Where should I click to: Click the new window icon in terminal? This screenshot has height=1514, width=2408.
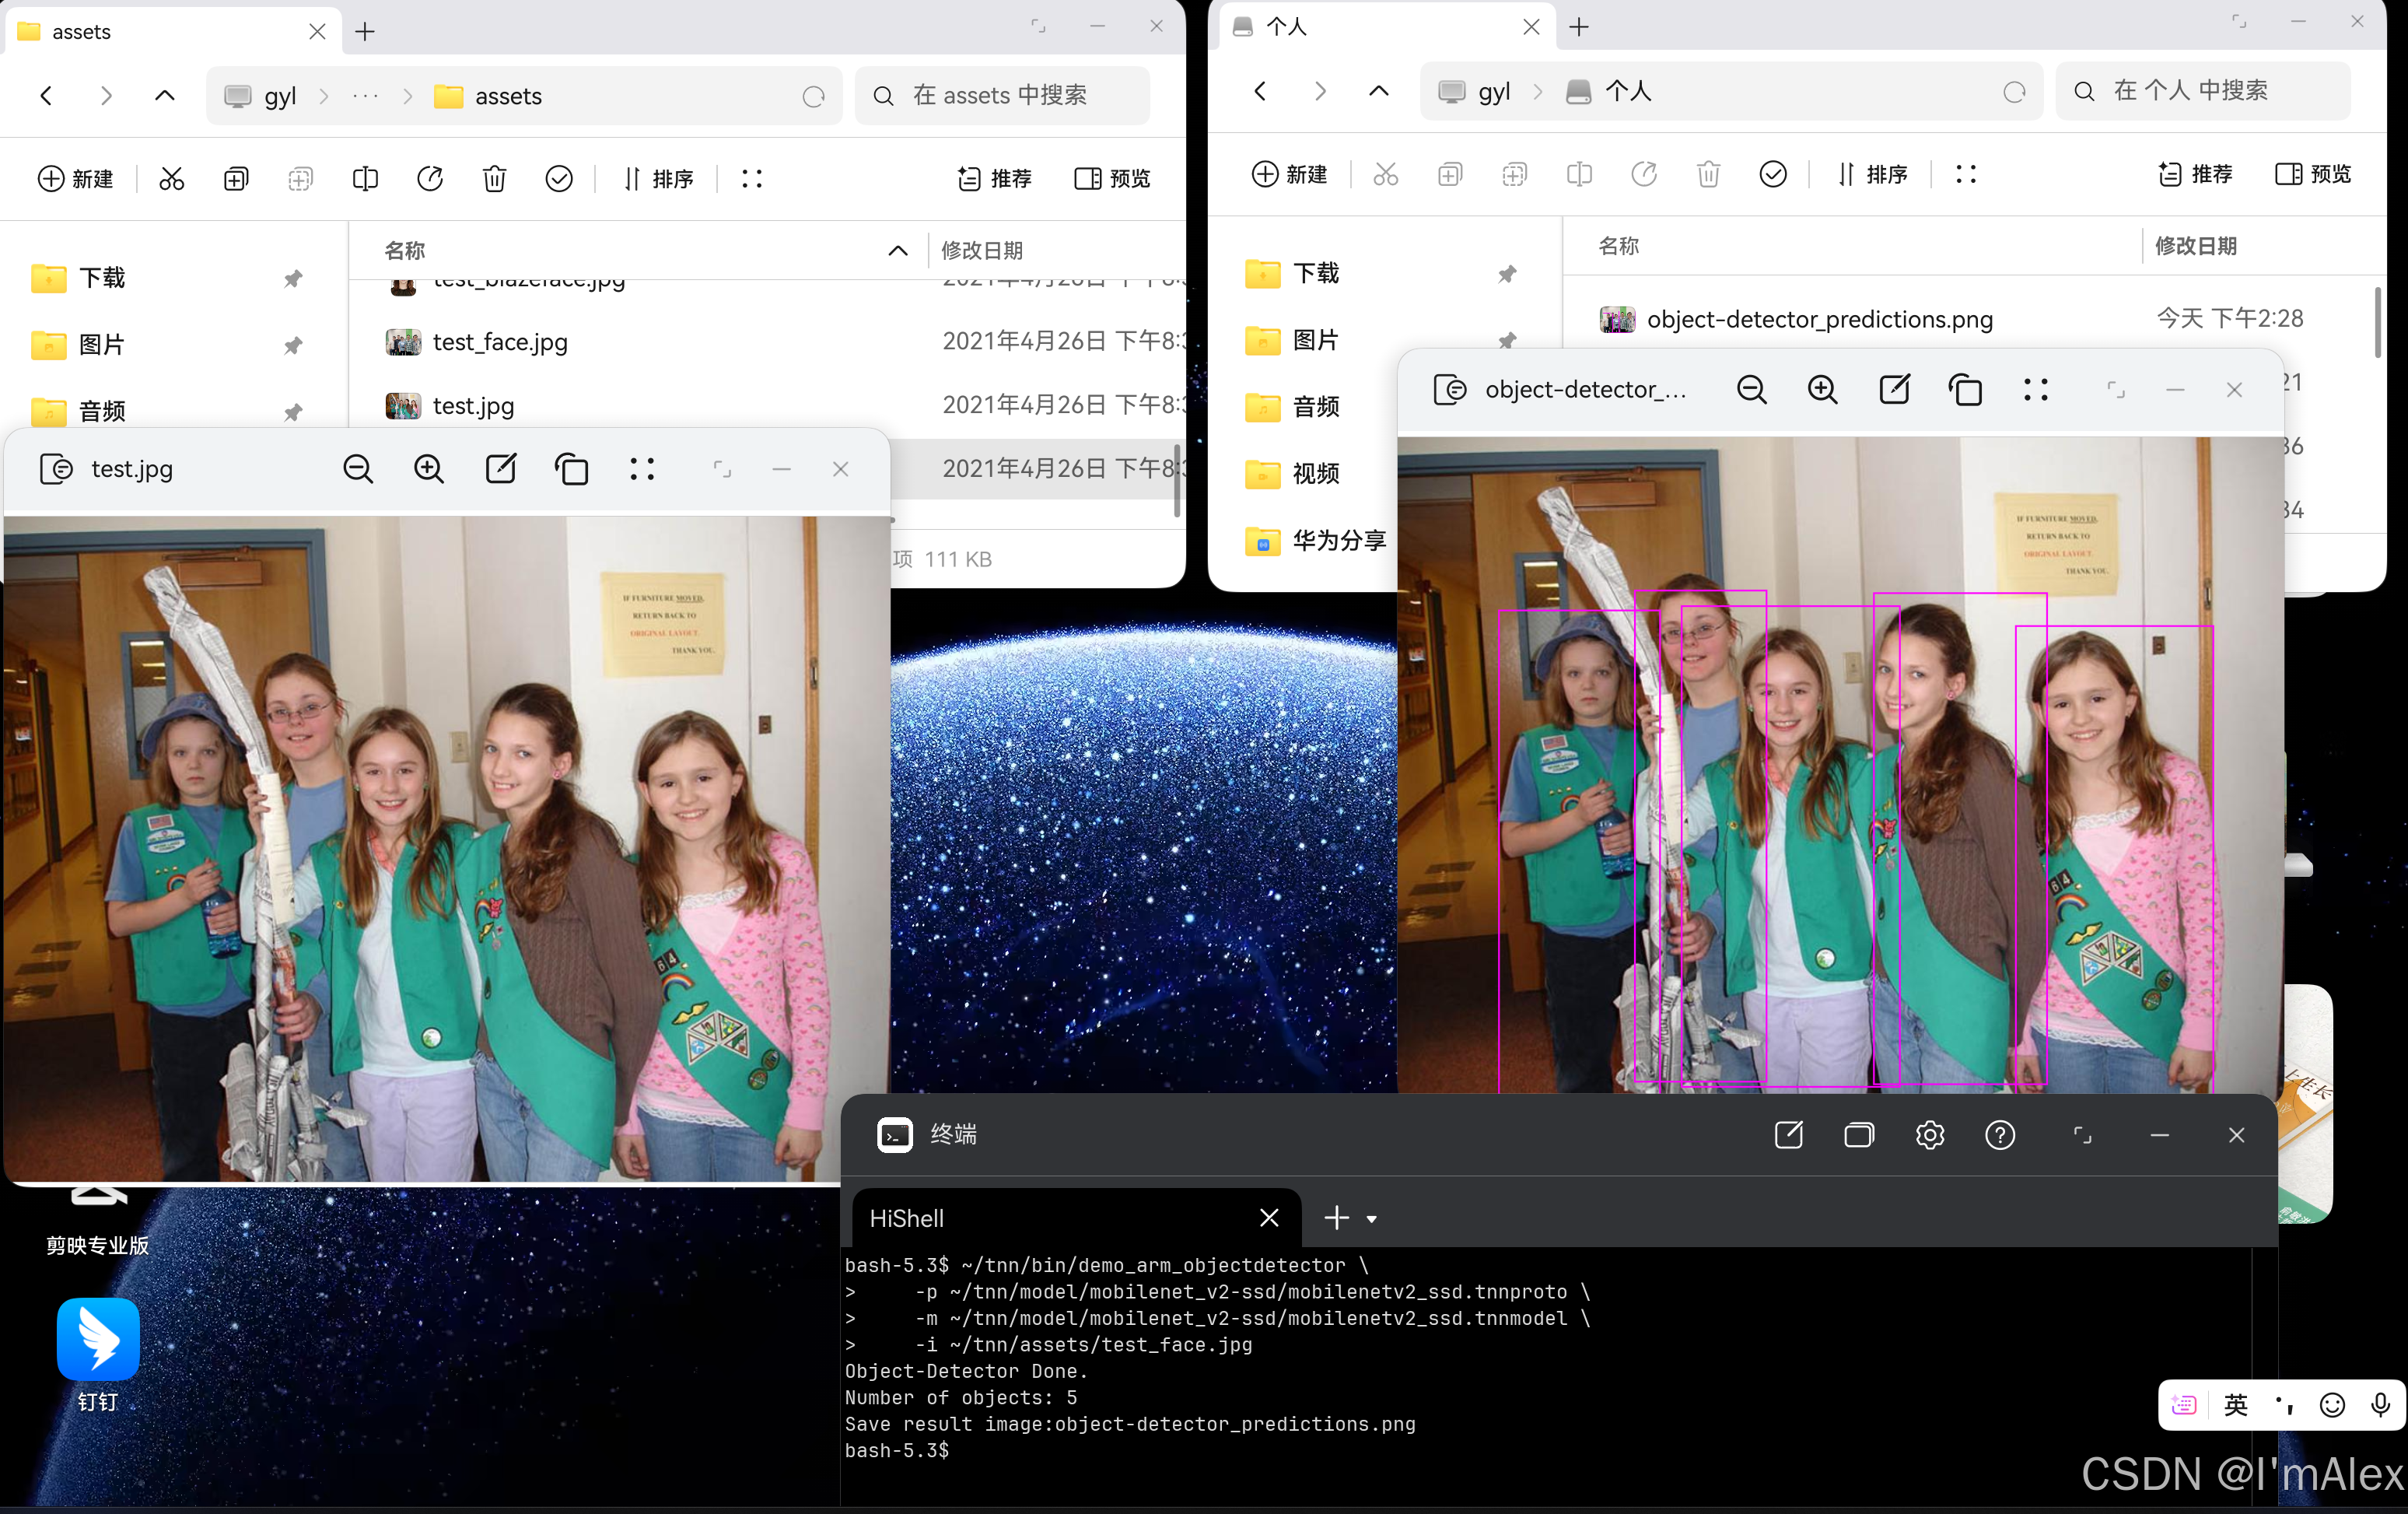click(x=1788, y=1135)
